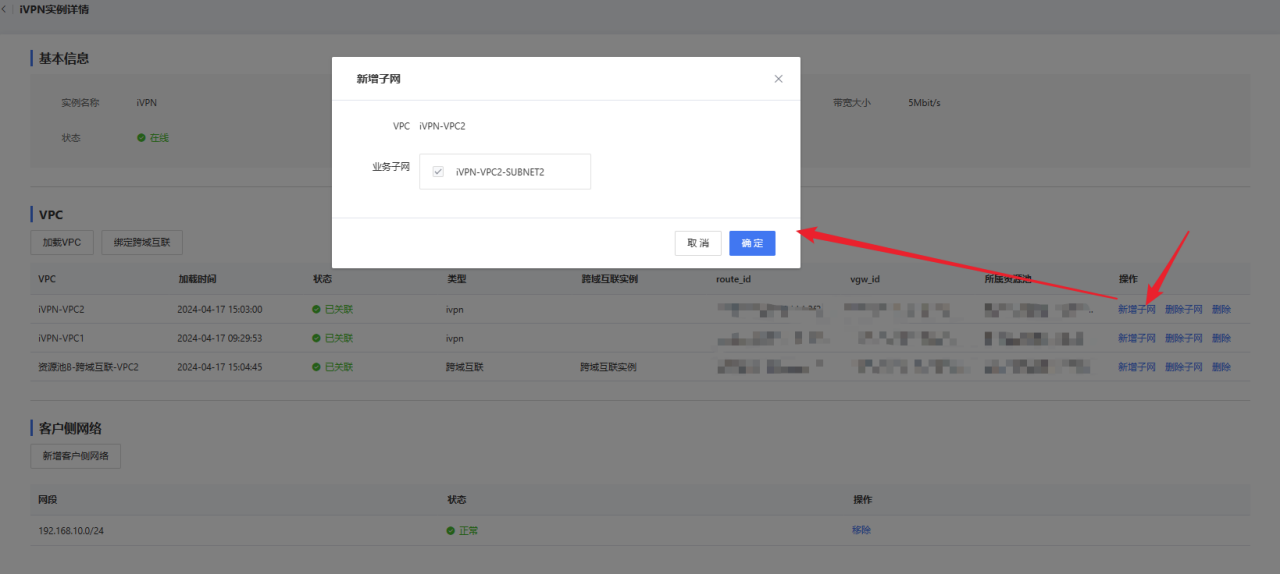Click 删除 in 资源池8-跨域互联-VPC2 row
This screenshot has height=574, width=1280.
pyautogui.click(x=1221, y=367)
